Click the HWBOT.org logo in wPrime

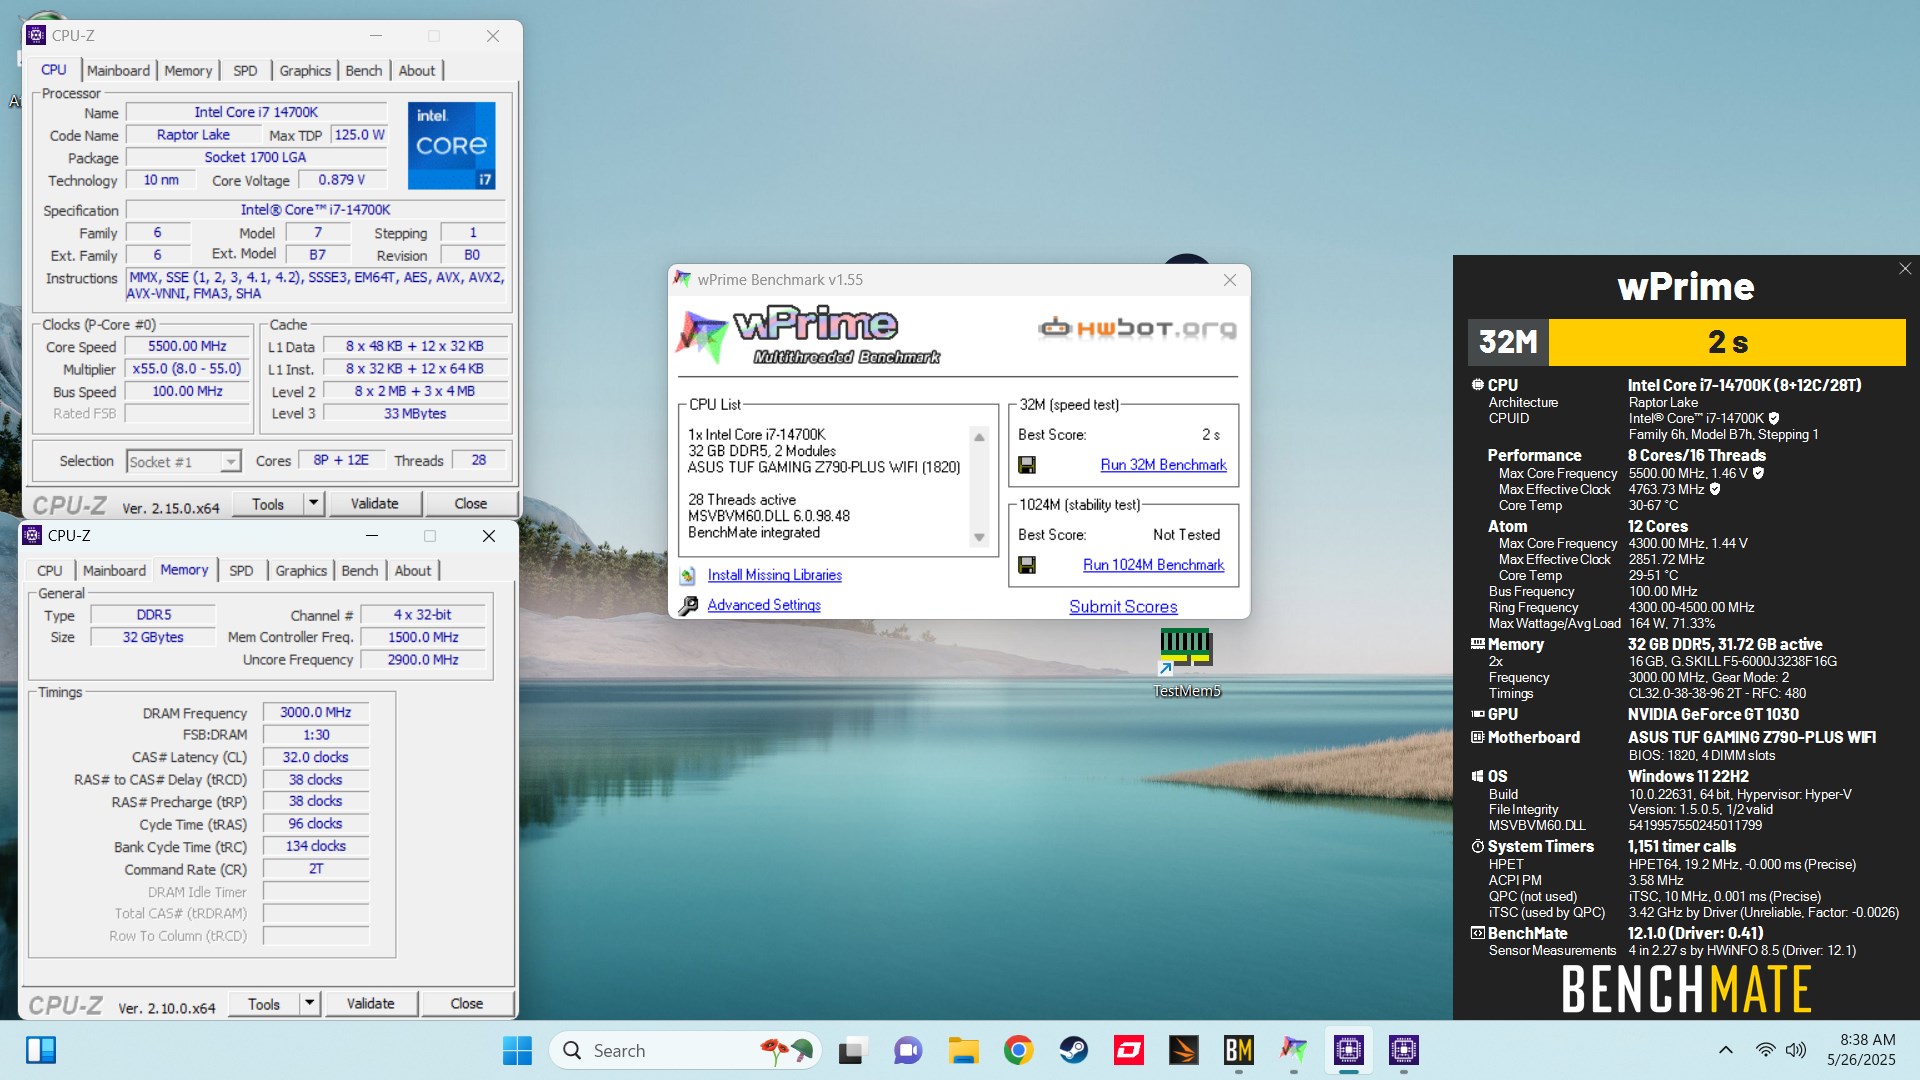[x=1138, y=328]
